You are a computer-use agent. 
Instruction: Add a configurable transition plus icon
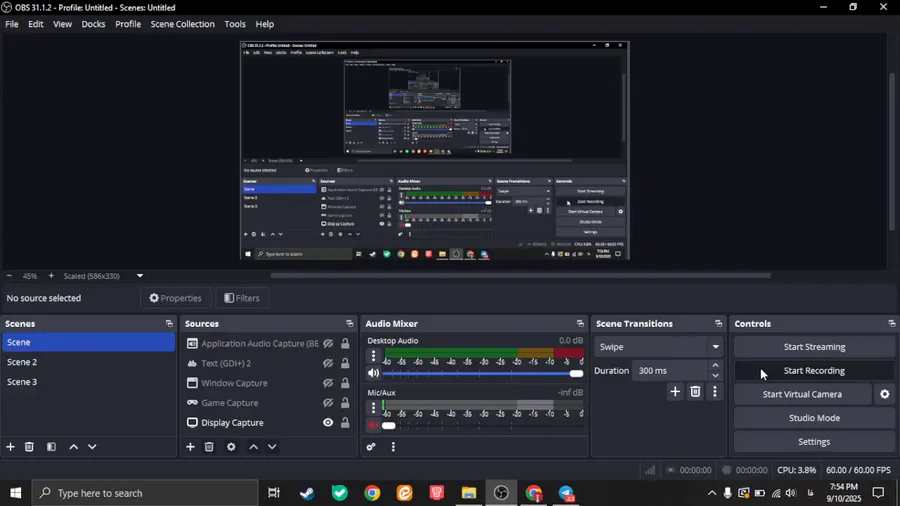[675, 391]
